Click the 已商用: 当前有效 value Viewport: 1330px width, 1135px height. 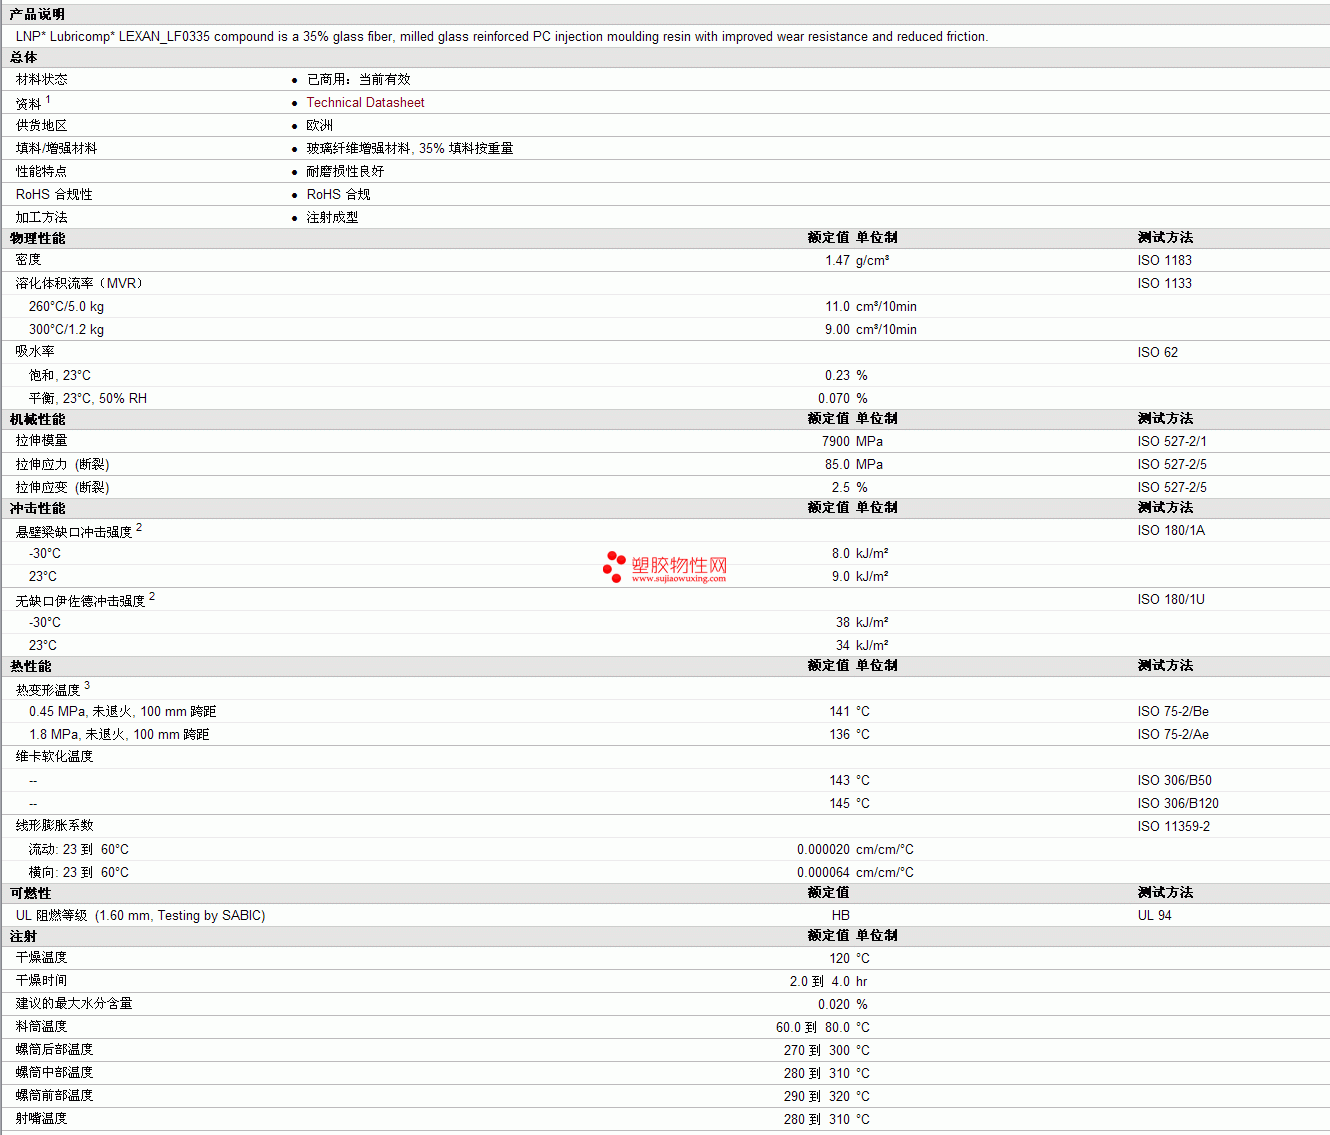[358, 79]
